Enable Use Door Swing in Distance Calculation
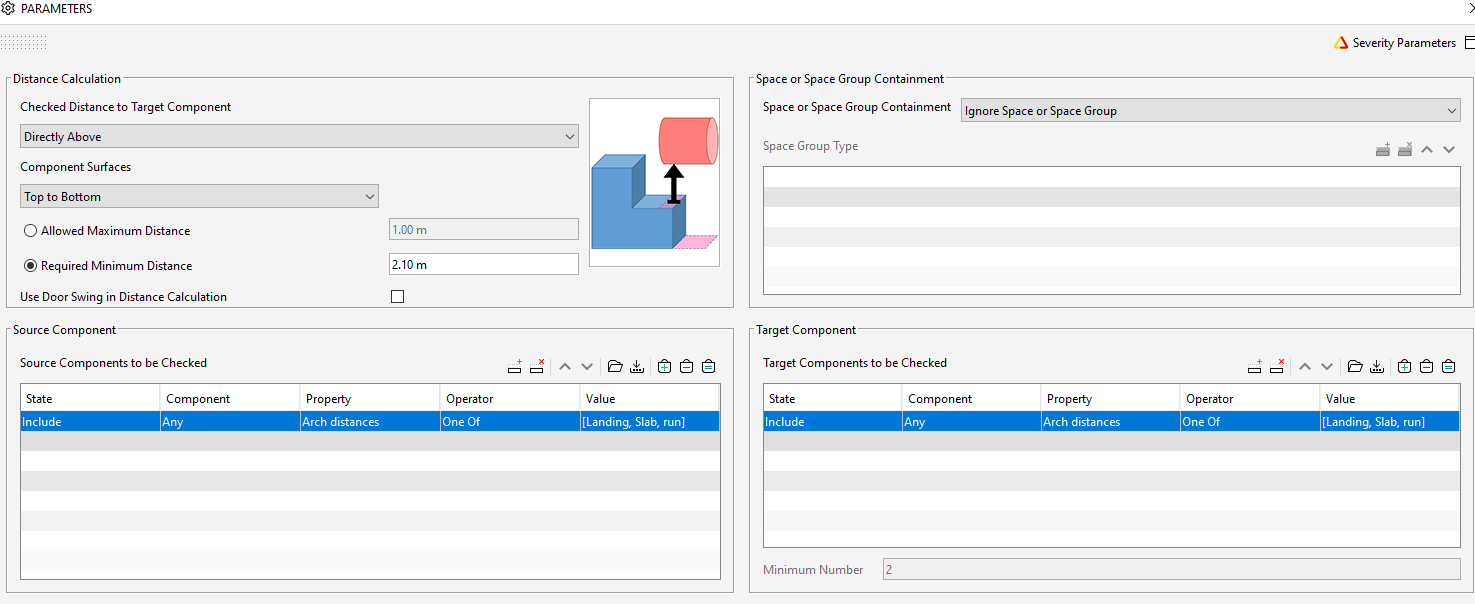This screenshot has height=604, width=1475. [397, 297]
